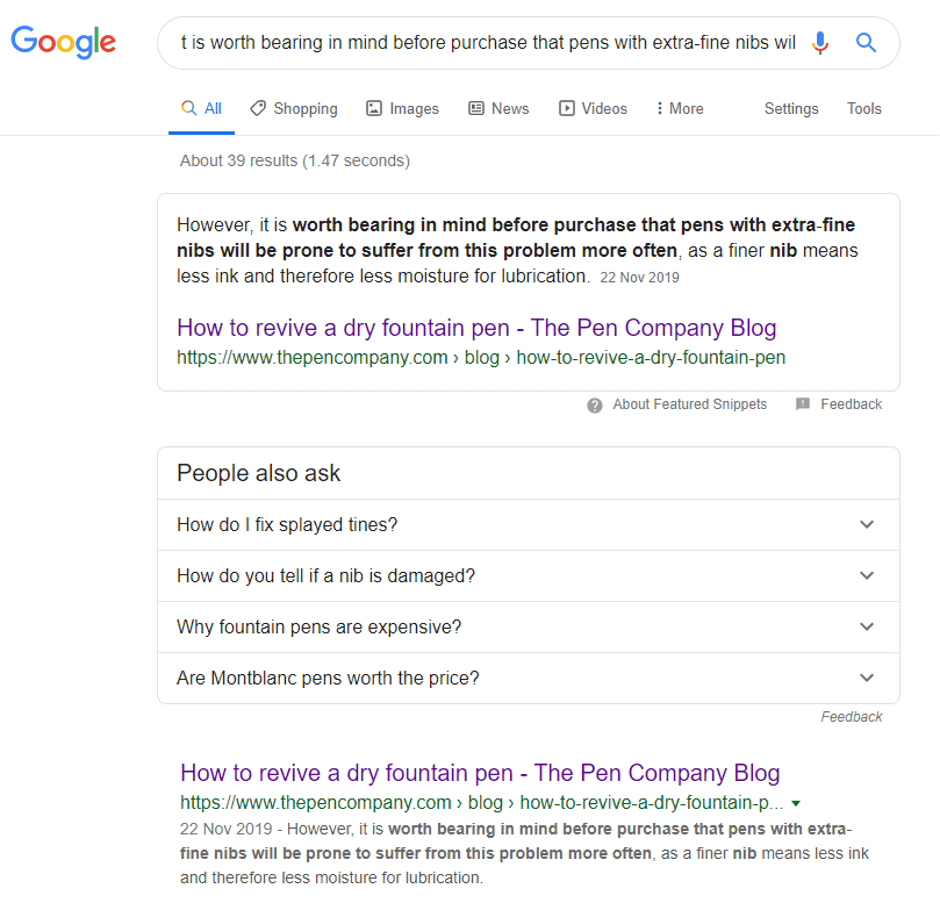Expand 'How do you tell if a nib is damaged?'
The width and height of the screenshot is (940, 910).
click(x=528, y=575)
